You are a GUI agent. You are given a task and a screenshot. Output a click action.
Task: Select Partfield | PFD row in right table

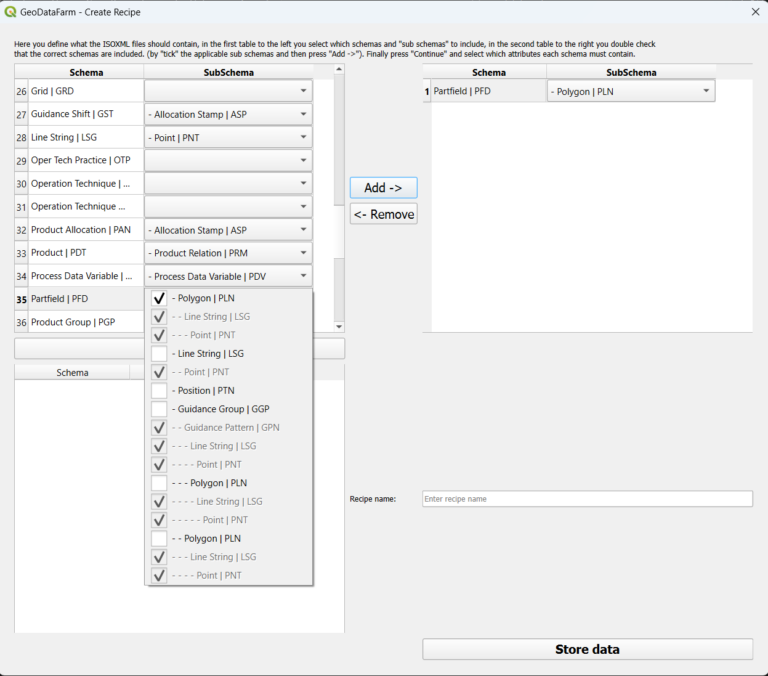tap(489, 92)
